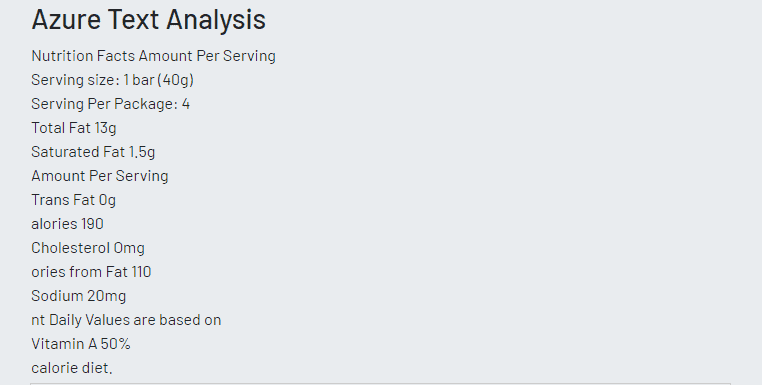Viewport: 767px width, 385px height.
Task: Click the number 110
Action: point(141,272)
